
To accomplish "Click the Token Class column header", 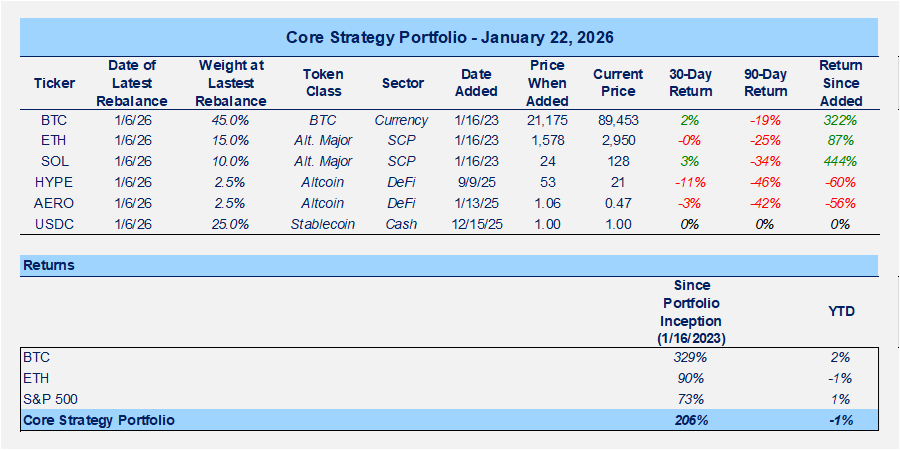I will [x=323, y=83].
